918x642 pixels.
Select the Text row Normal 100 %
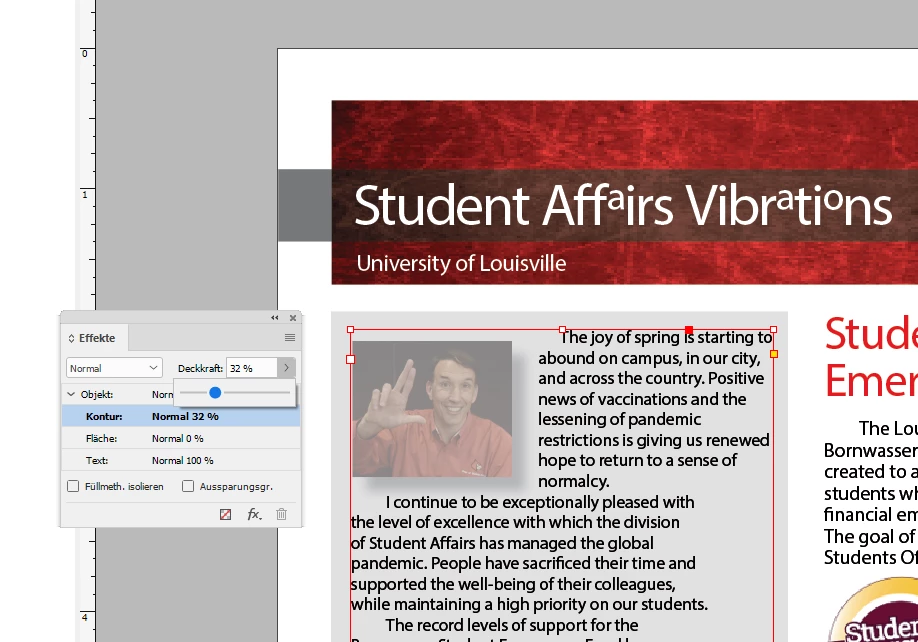(x=181, y=461)
